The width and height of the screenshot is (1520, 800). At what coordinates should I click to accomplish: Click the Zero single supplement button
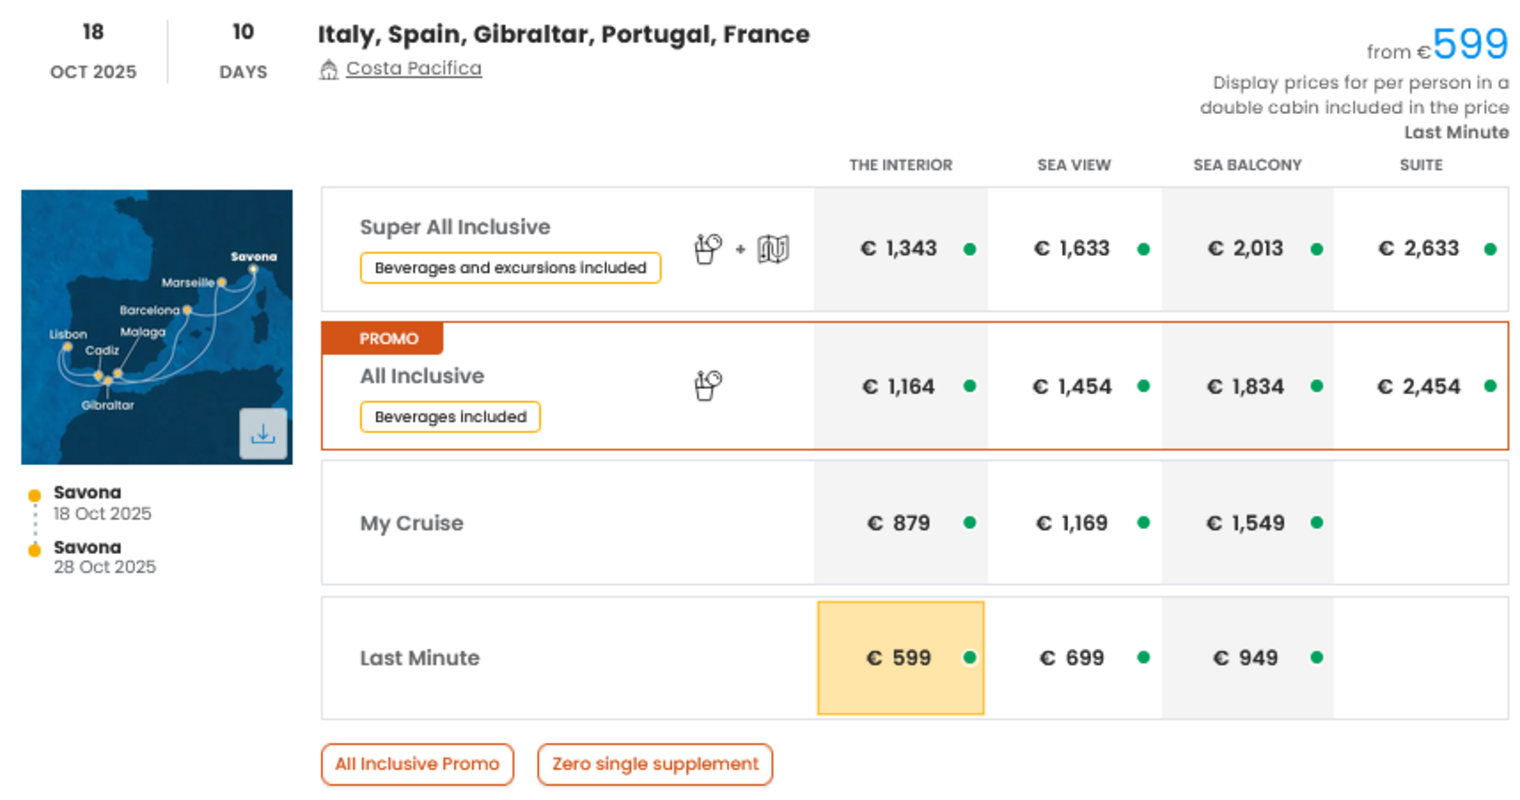click(655, 764)
